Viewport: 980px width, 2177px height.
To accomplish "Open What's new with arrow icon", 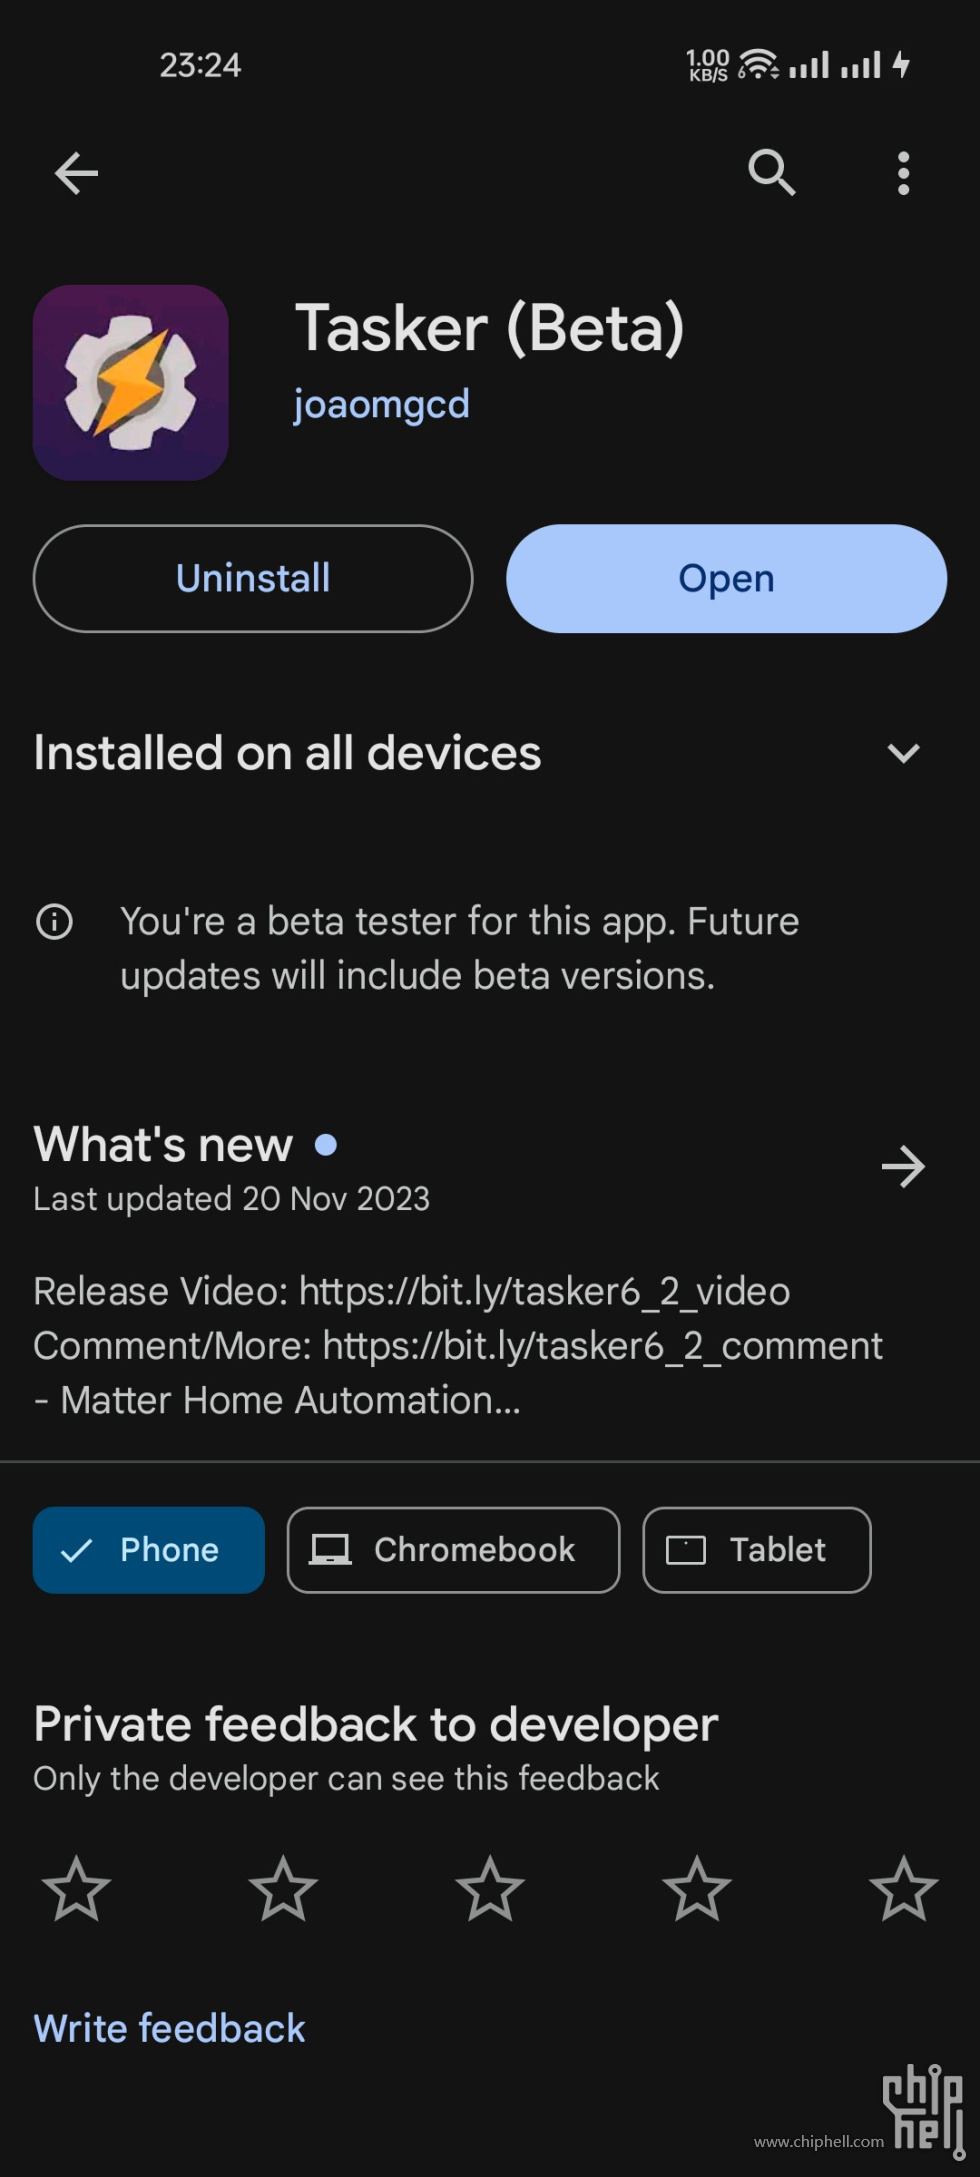I will click(903, 1166).
